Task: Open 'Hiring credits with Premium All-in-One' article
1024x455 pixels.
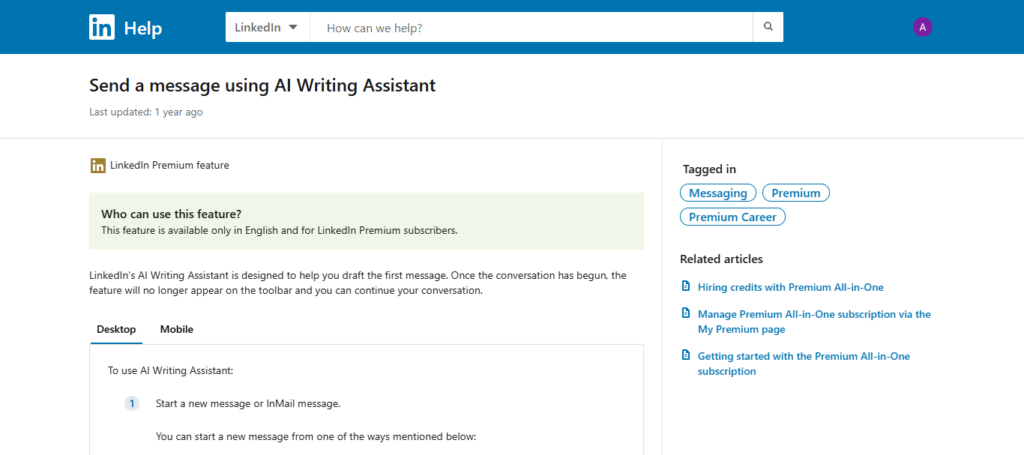Action: 790,287
